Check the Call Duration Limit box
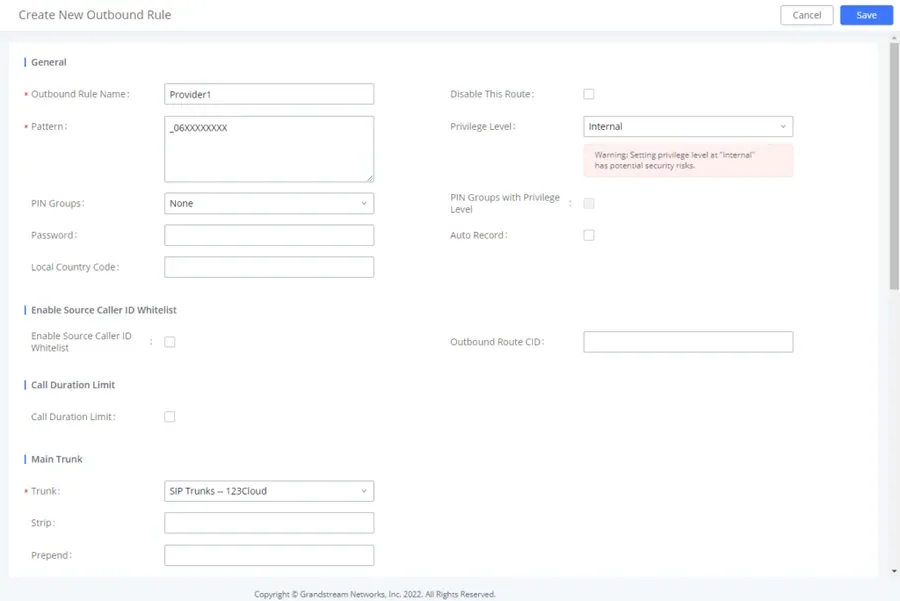 click(170, 417)
